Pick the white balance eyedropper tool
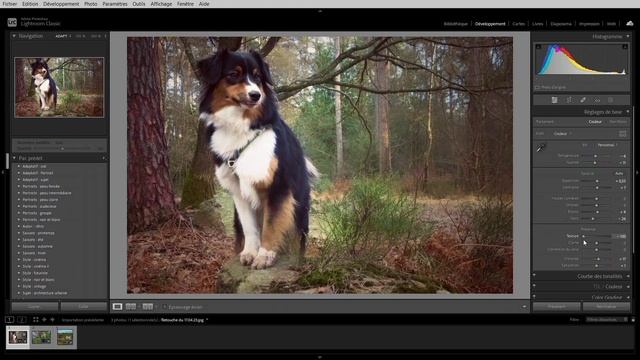 pyautogui.click(x=541, y=148)
